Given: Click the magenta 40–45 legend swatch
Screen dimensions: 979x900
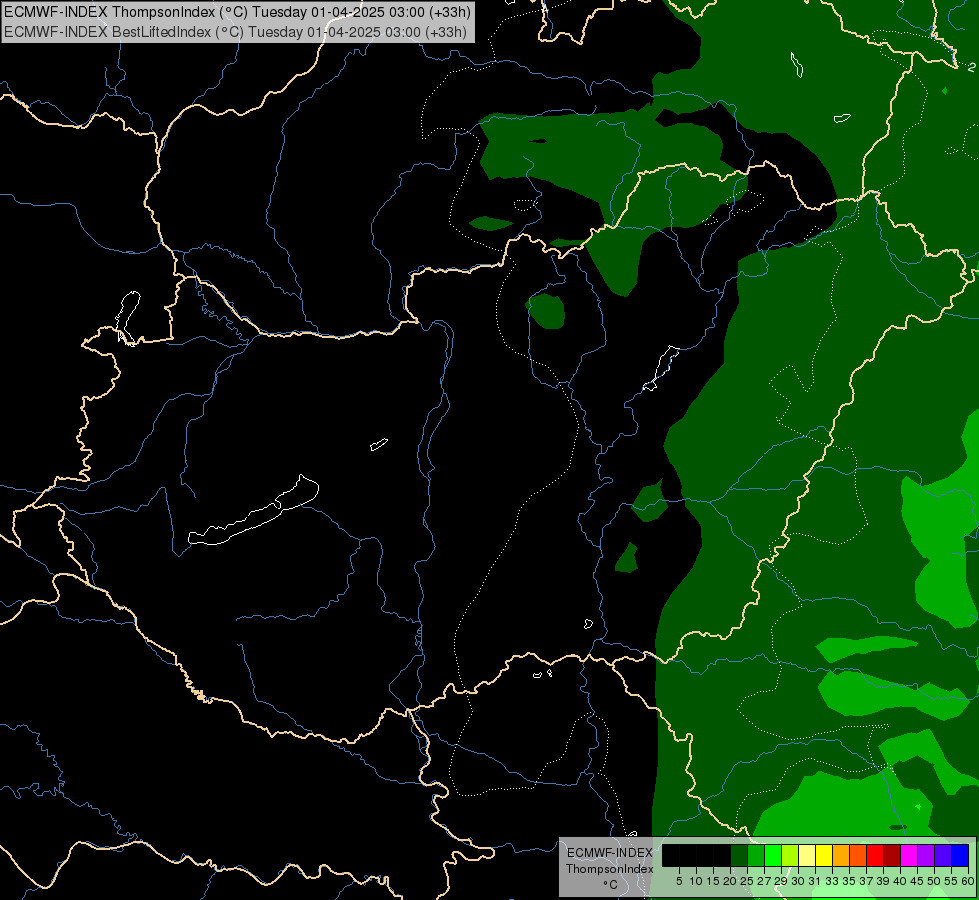Looking at the screenshot, I should tap(909, 855).
